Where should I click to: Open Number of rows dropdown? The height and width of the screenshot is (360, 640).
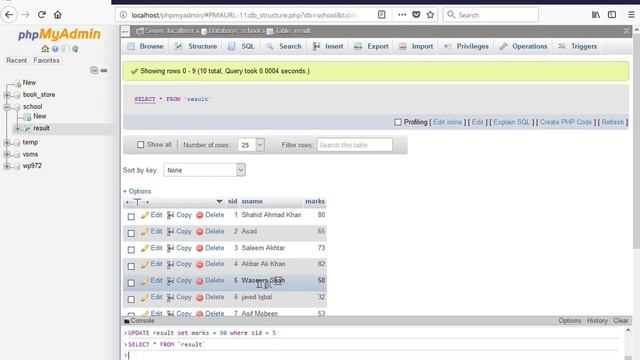coord(251,145)
